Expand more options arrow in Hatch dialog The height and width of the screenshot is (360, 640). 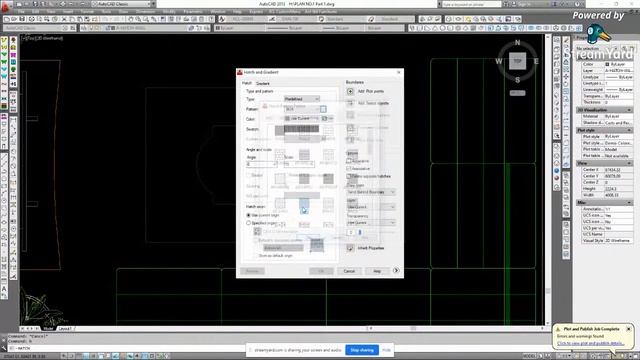(396, 271)
